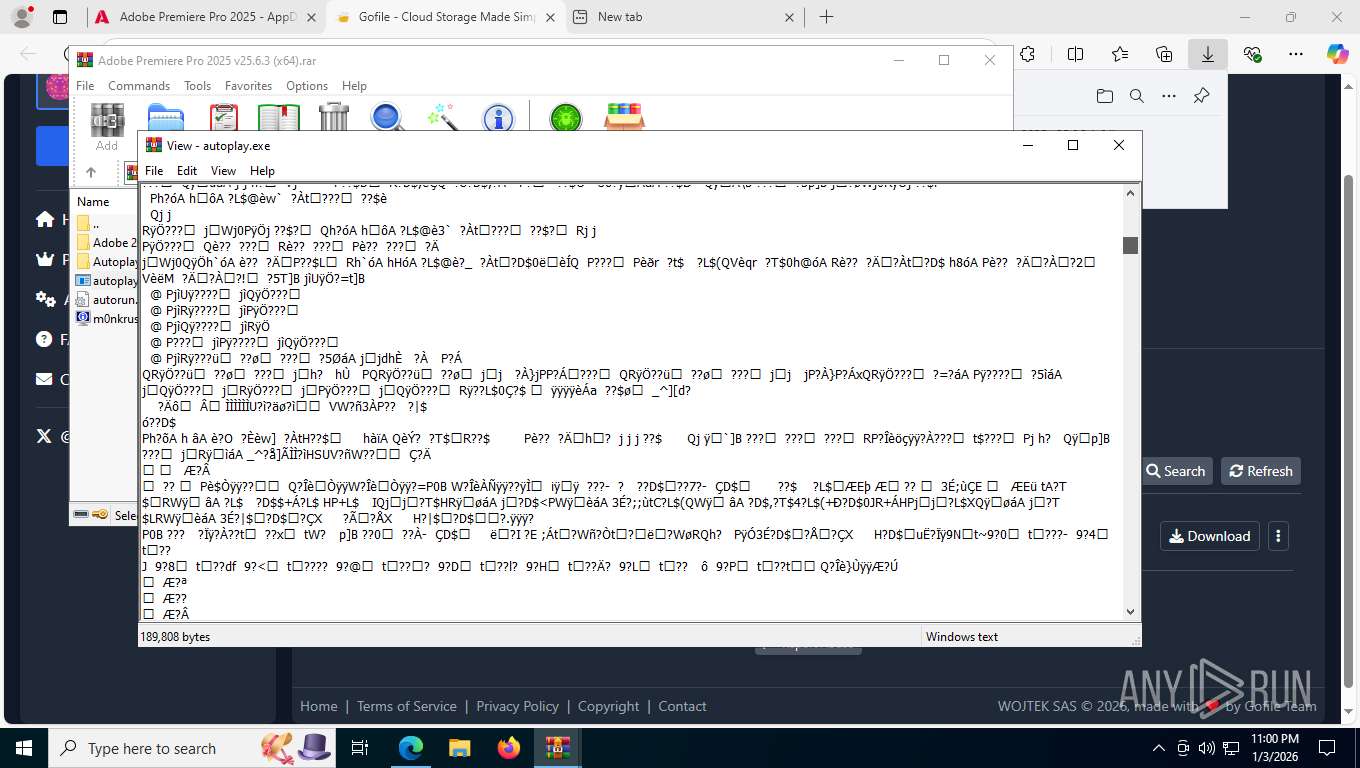Click the Name column header in WinRAR
Viewport: 1360px width, 768px height.
93,202
